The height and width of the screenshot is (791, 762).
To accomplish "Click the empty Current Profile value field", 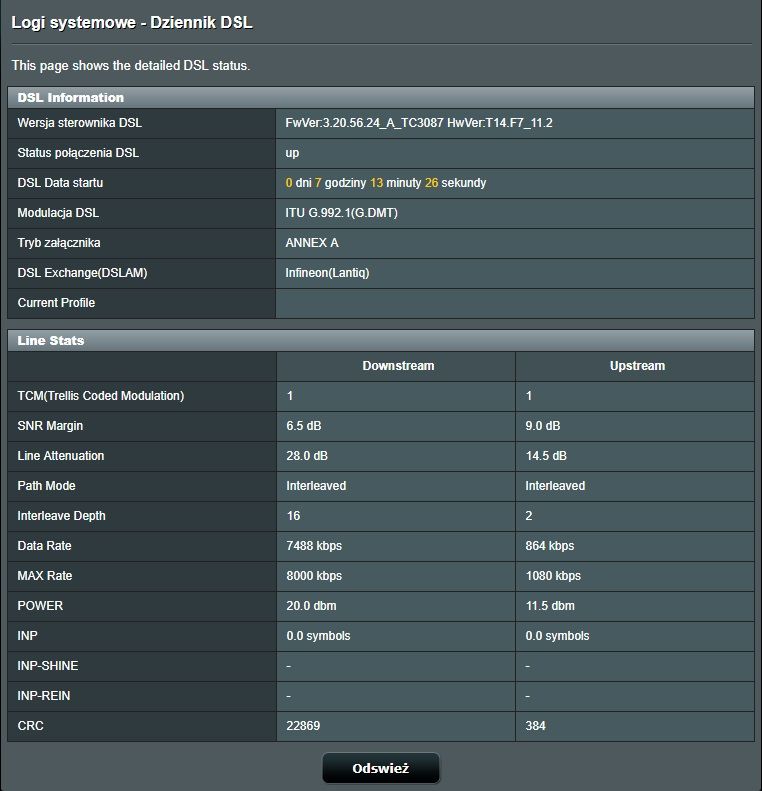I will point(514,303).
